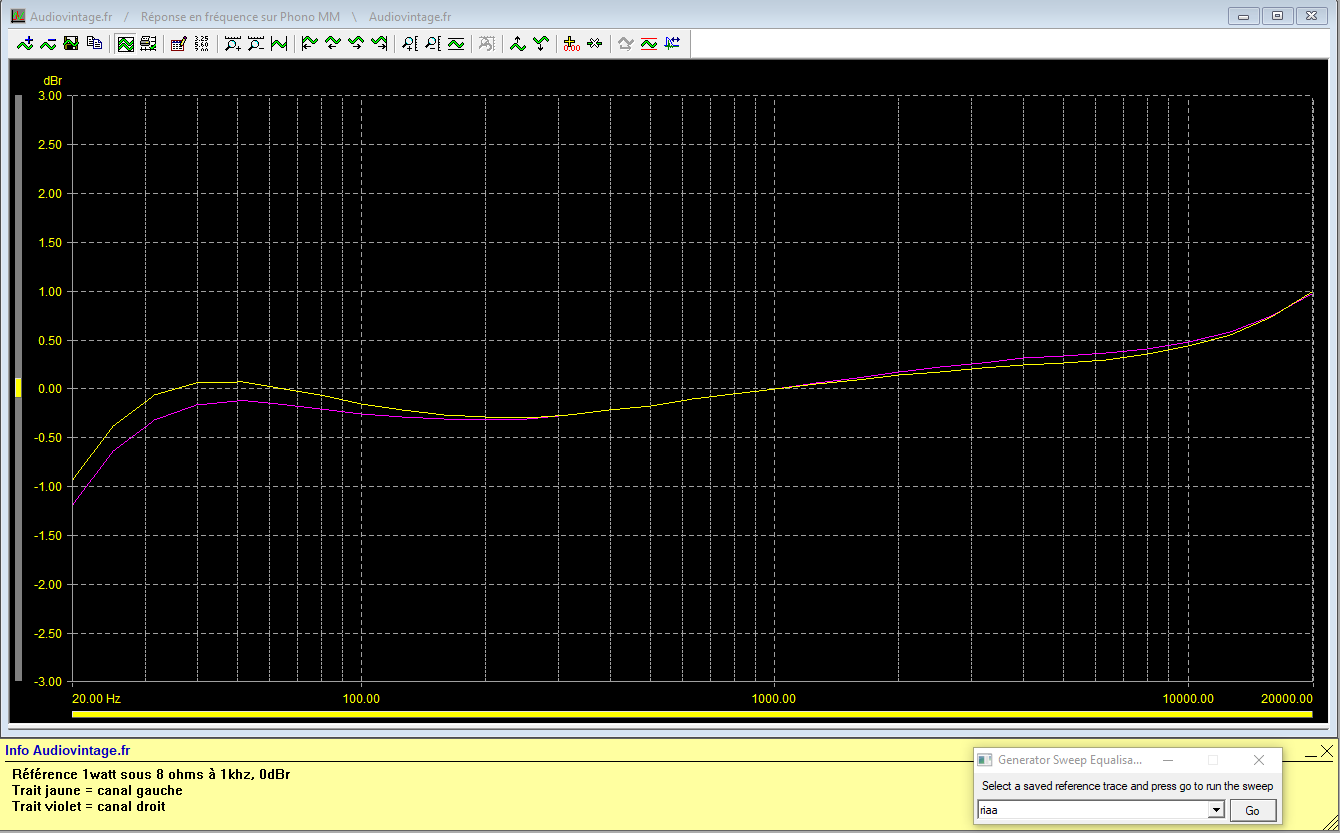Click the 20000.00 frequency axis label

[1286, 698]
